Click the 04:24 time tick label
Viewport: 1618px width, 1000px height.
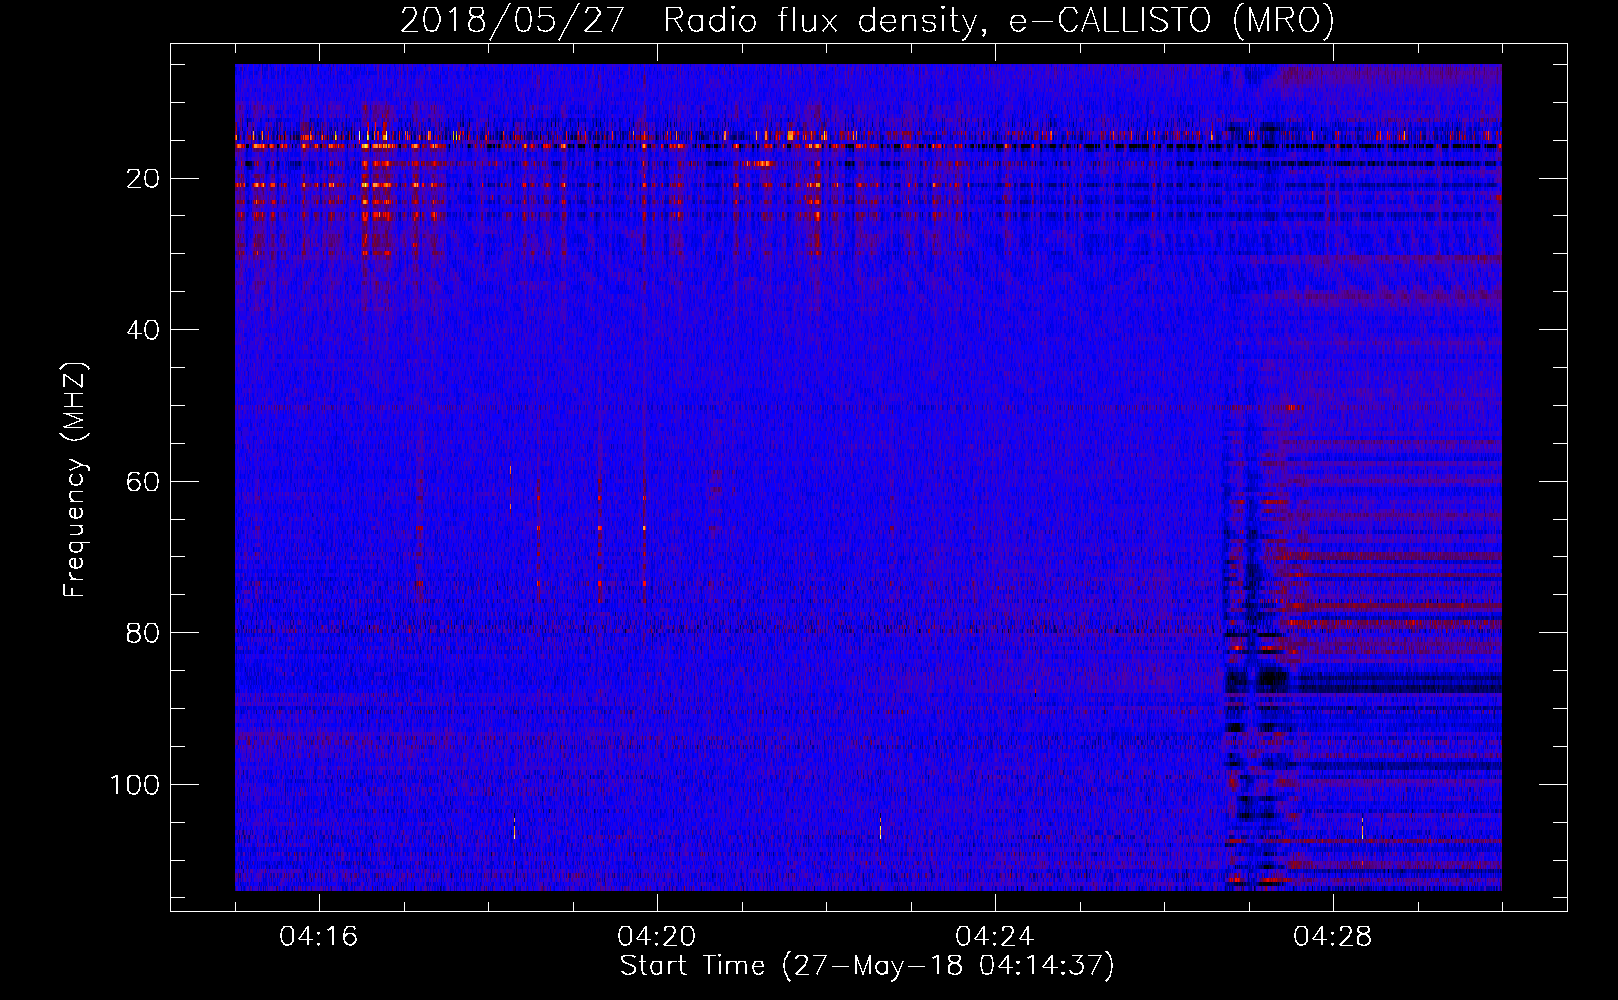995,937
